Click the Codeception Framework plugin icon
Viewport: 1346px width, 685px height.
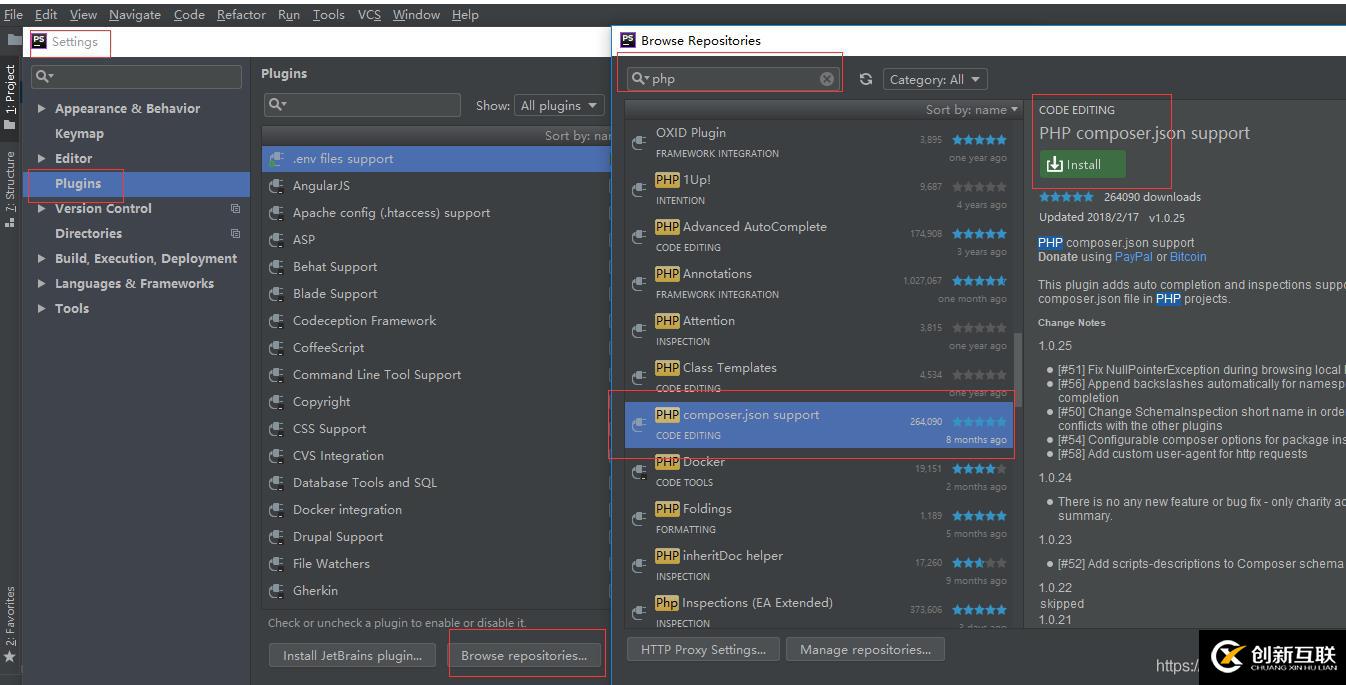[277, 321]
